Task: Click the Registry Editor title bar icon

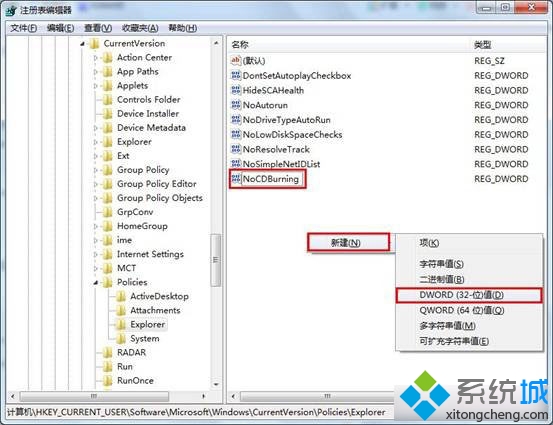Action: 11,11
